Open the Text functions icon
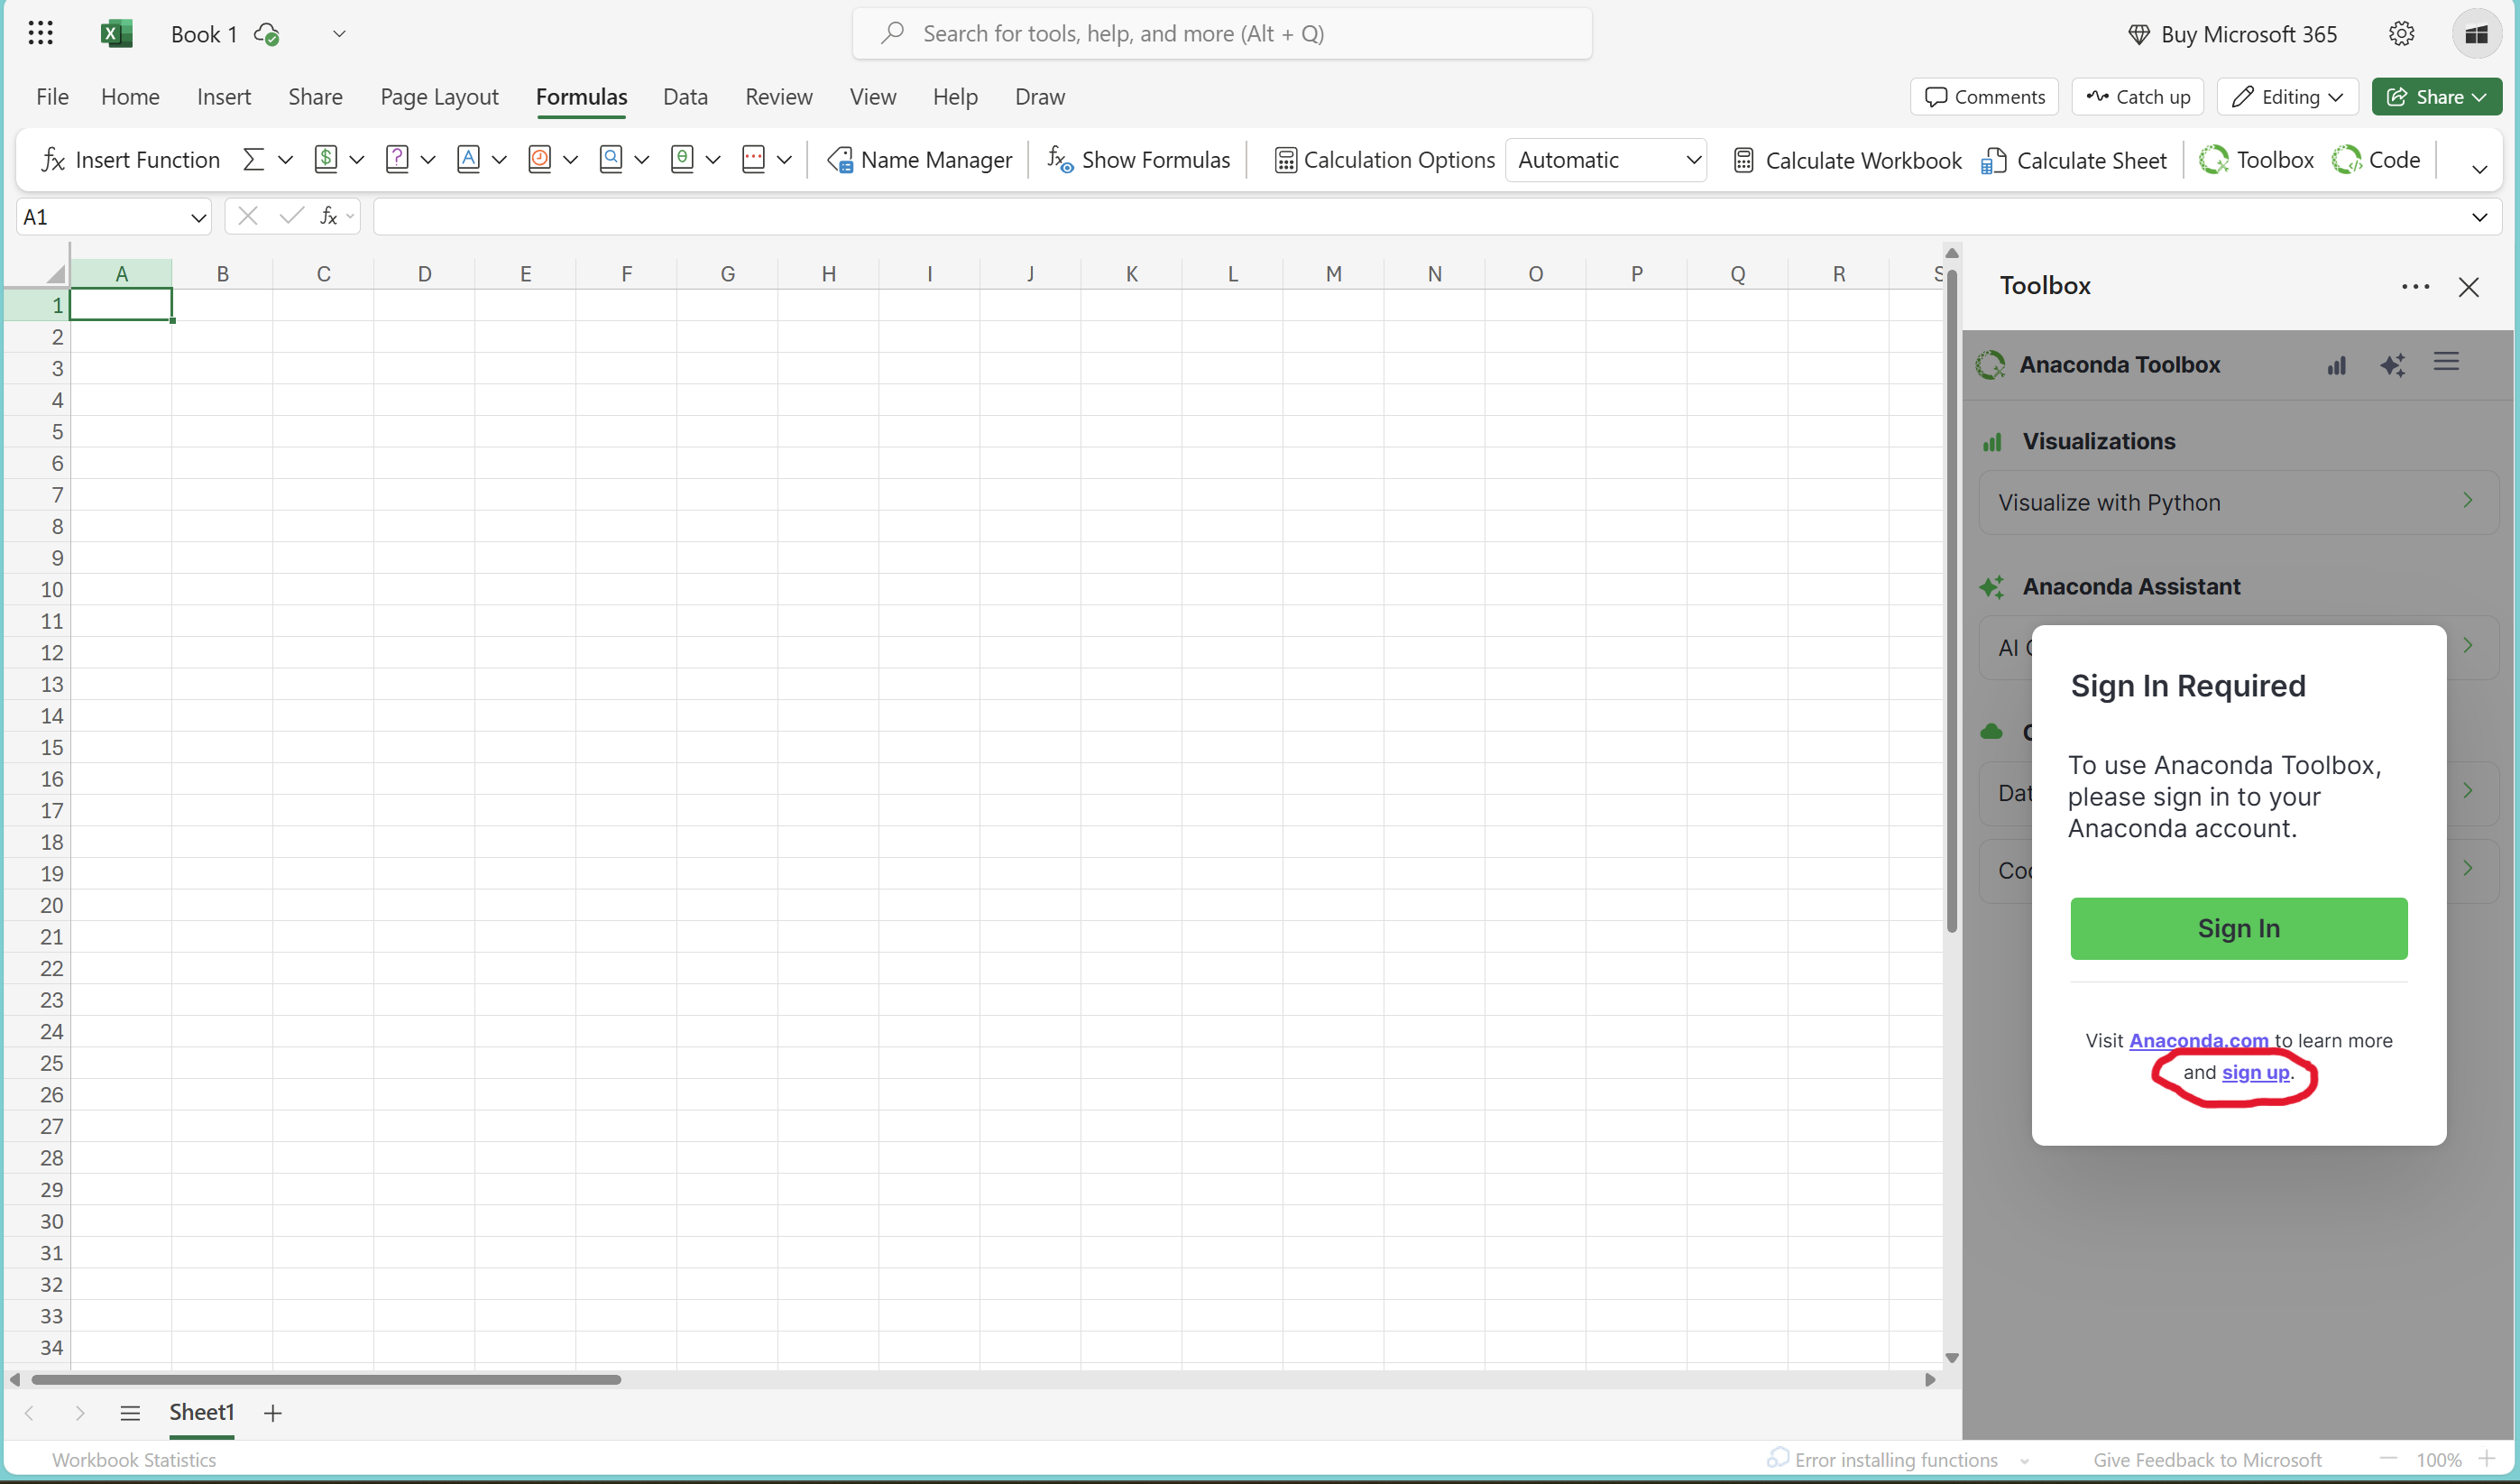 pyautogui.click(x=468, y=160)
